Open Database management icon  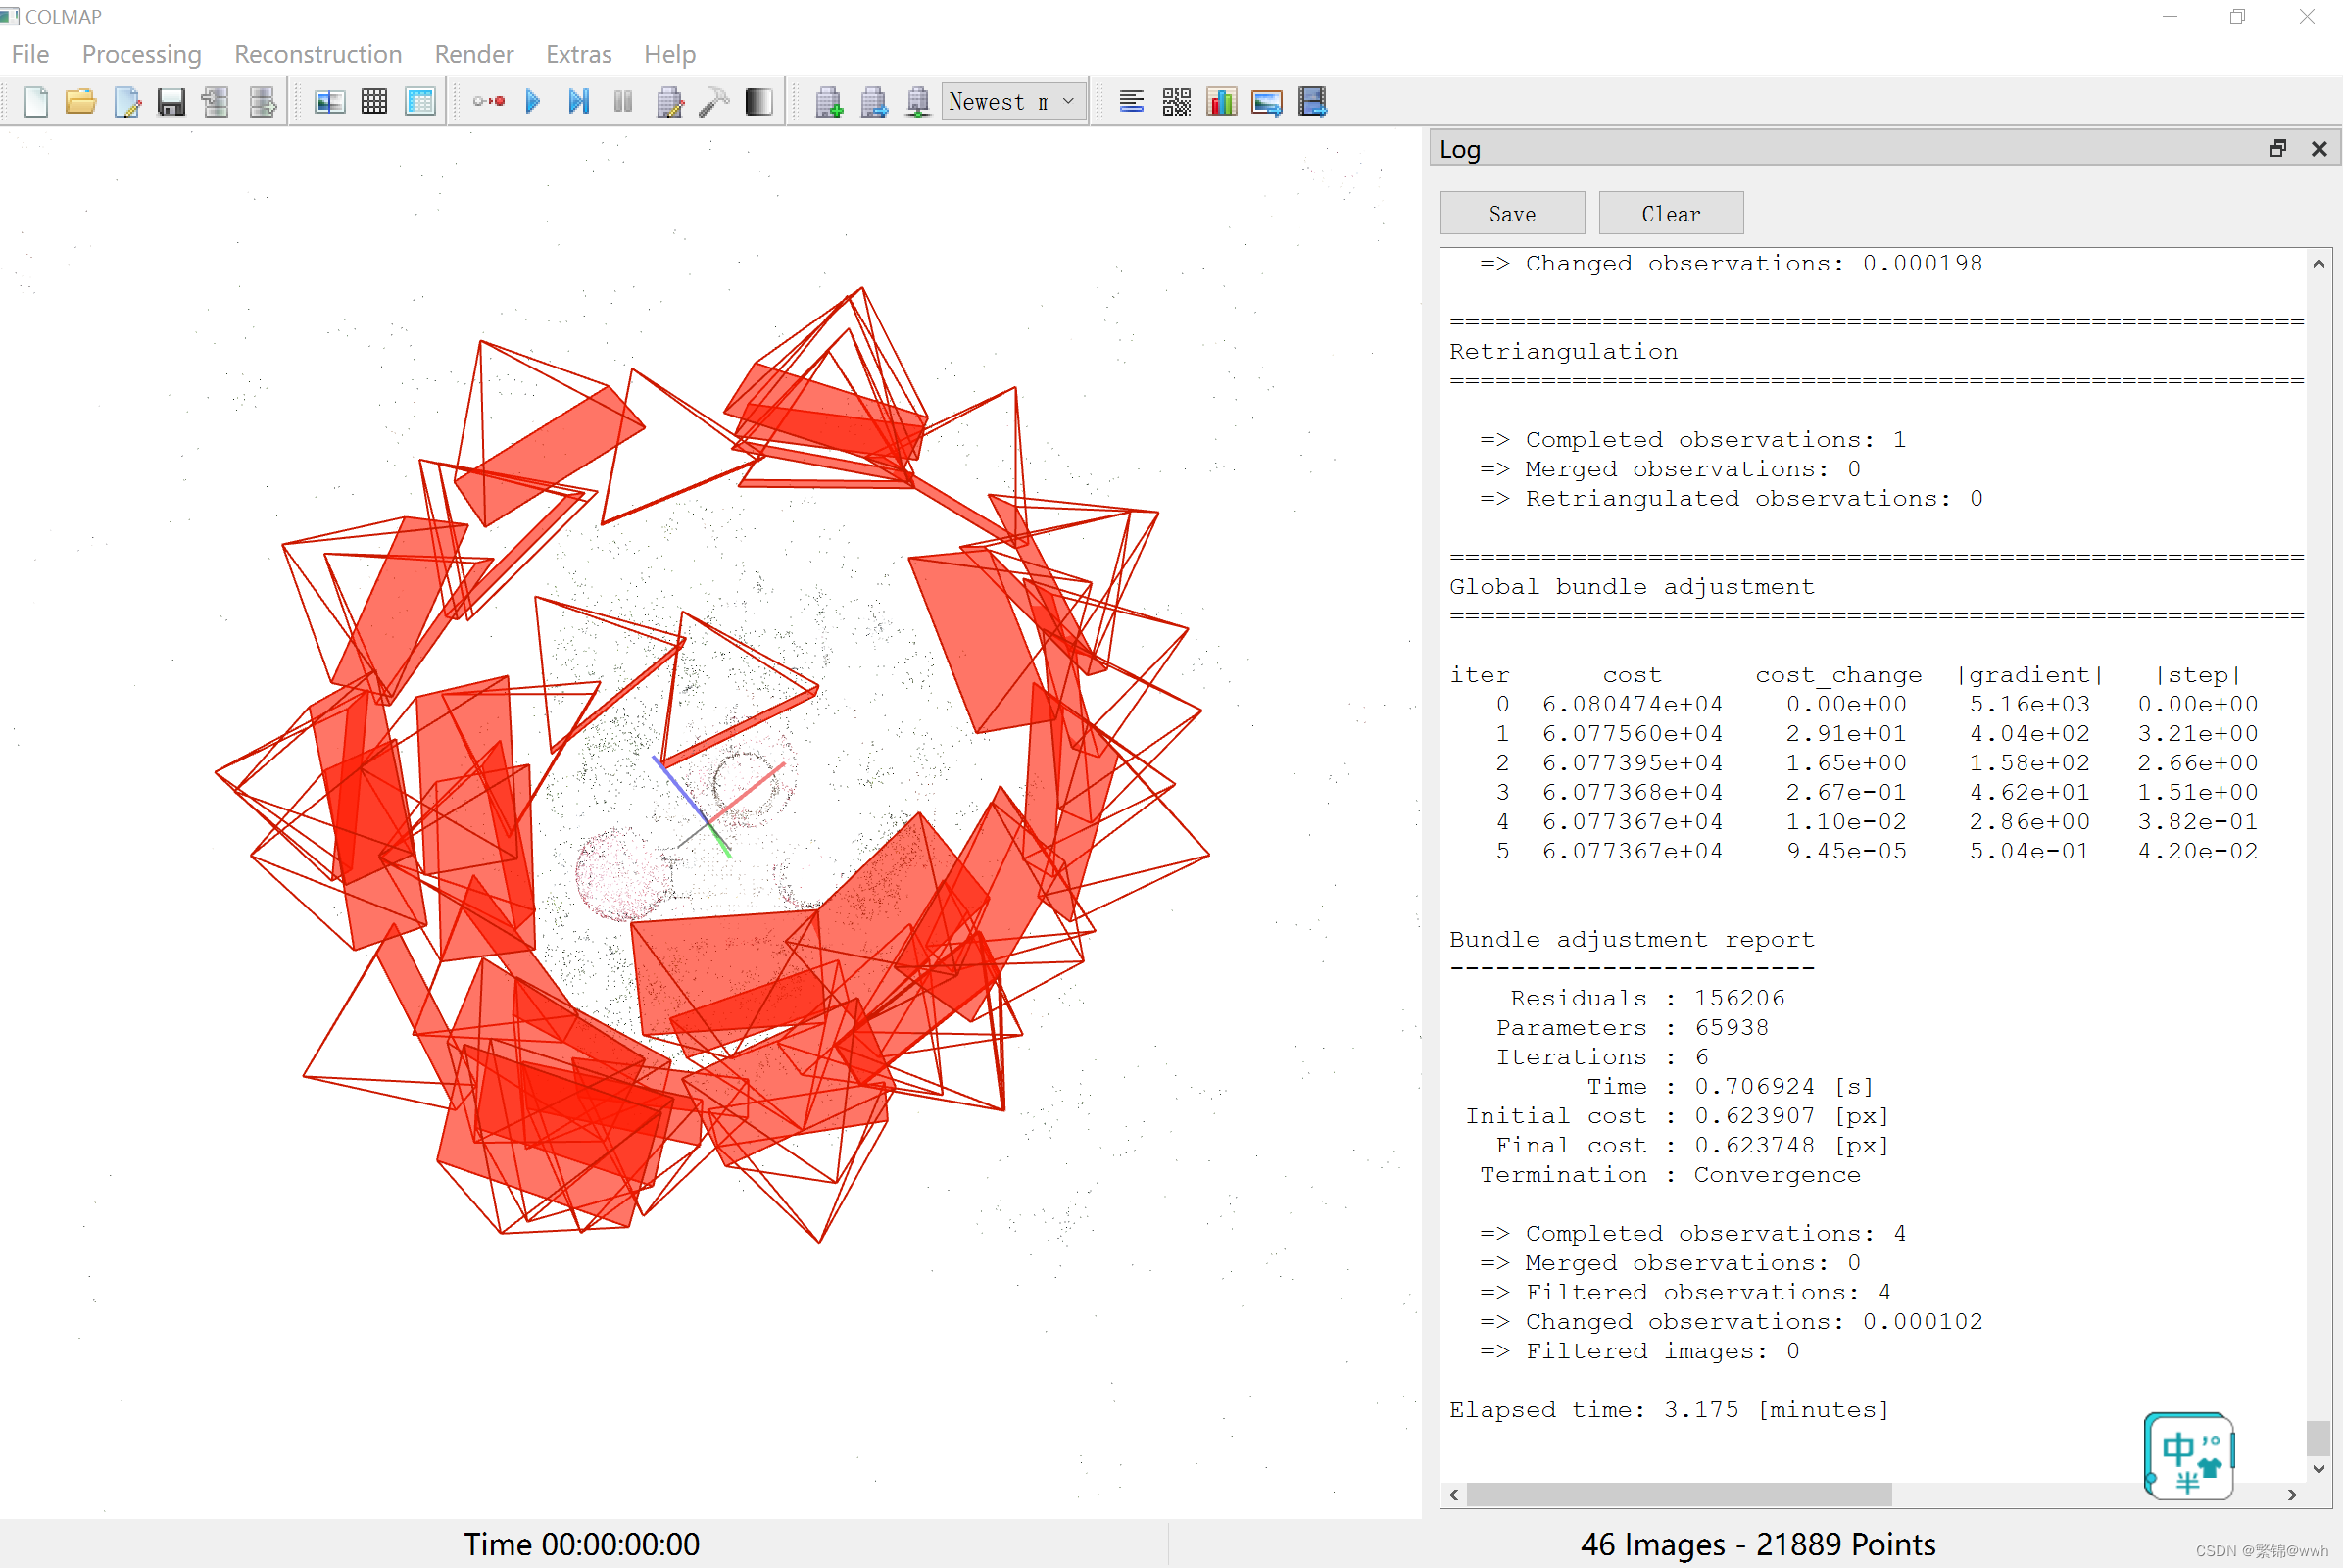pos(420,102)
